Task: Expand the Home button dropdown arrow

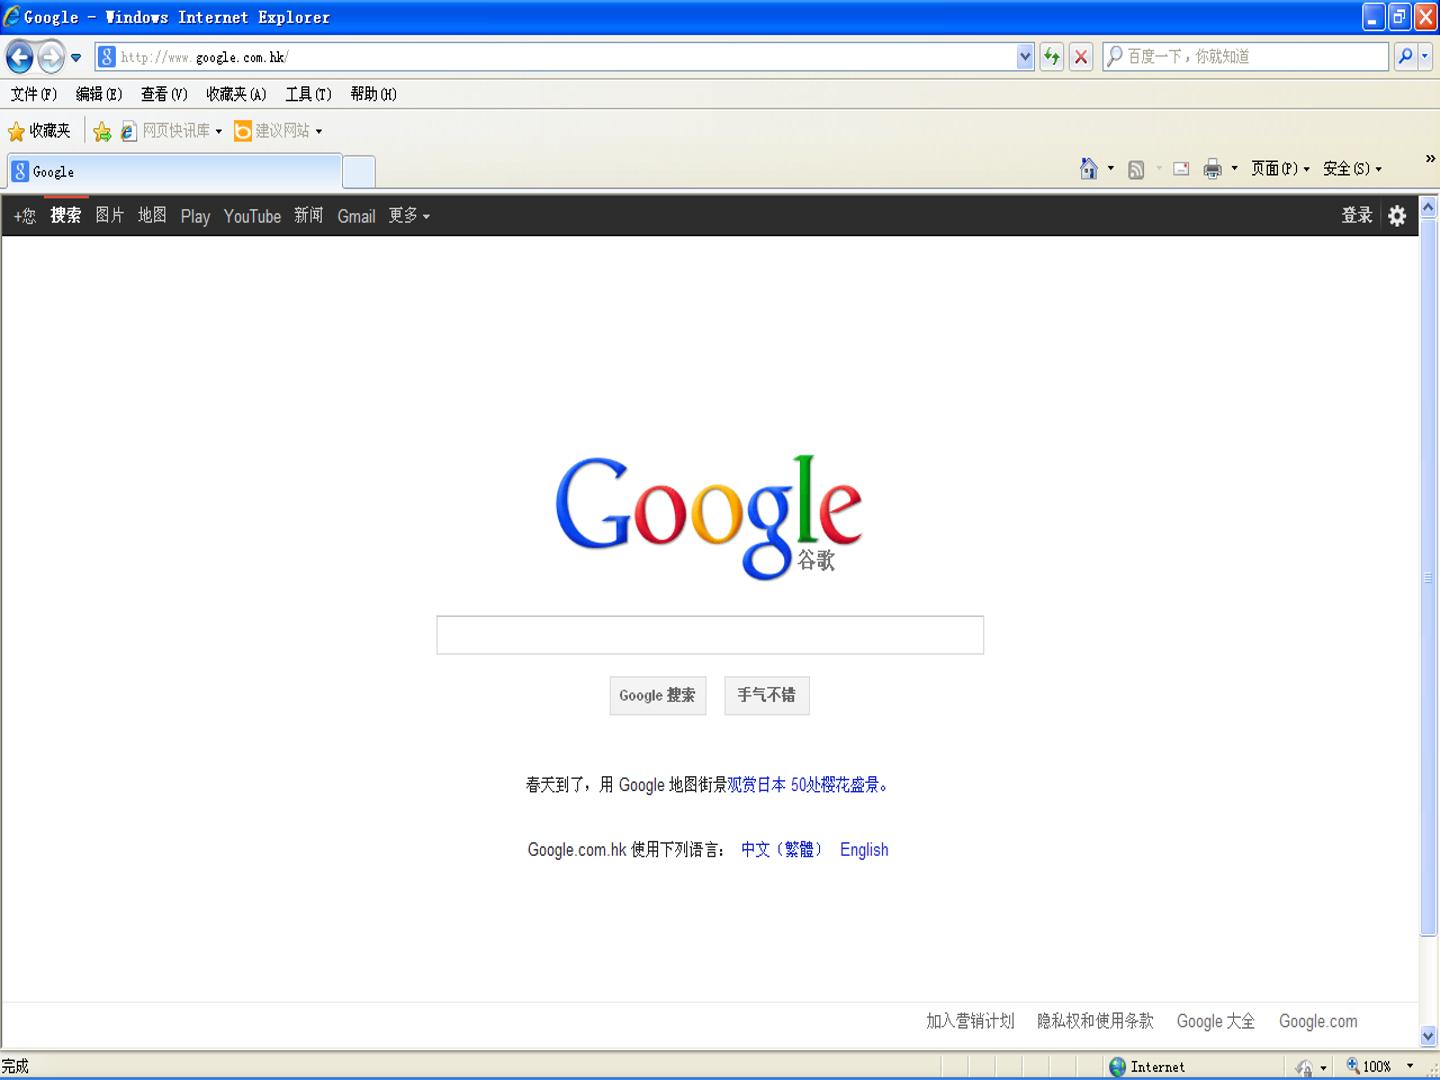Action: coord(1111,169)
